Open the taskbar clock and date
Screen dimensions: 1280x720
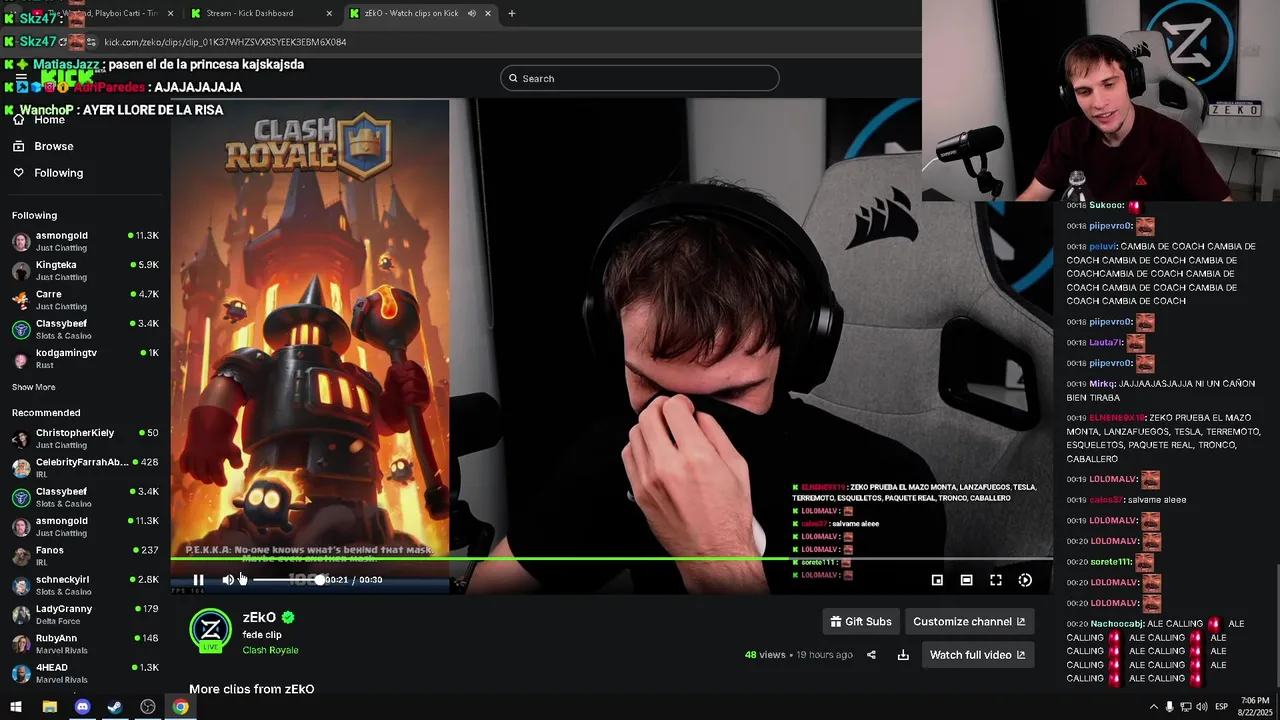pyautogui.click(x=1255, y=706)
